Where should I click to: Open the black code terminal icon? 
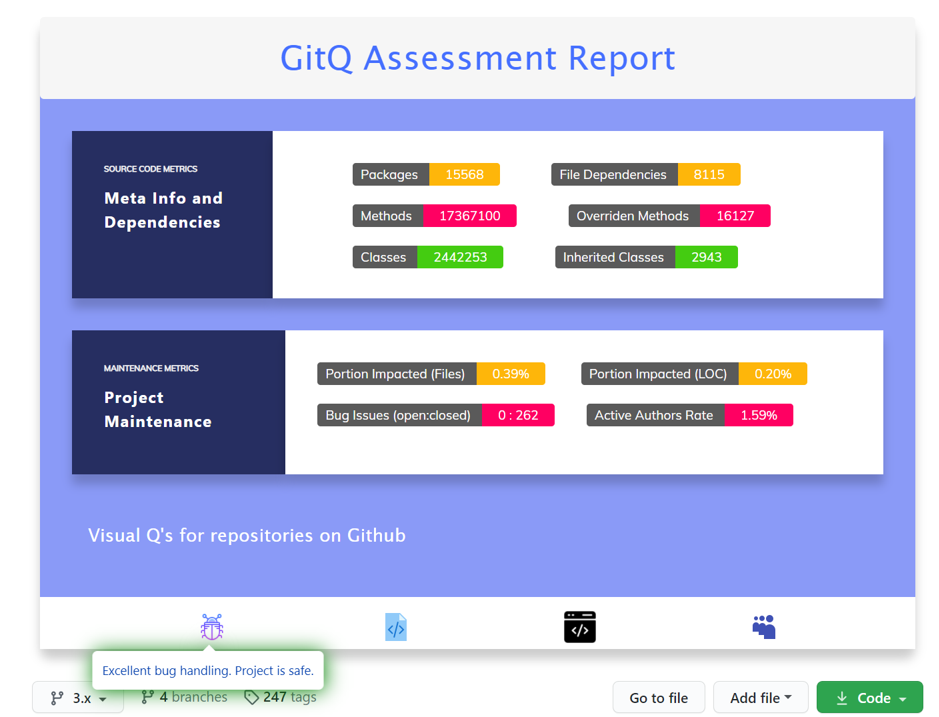point(579,627)
